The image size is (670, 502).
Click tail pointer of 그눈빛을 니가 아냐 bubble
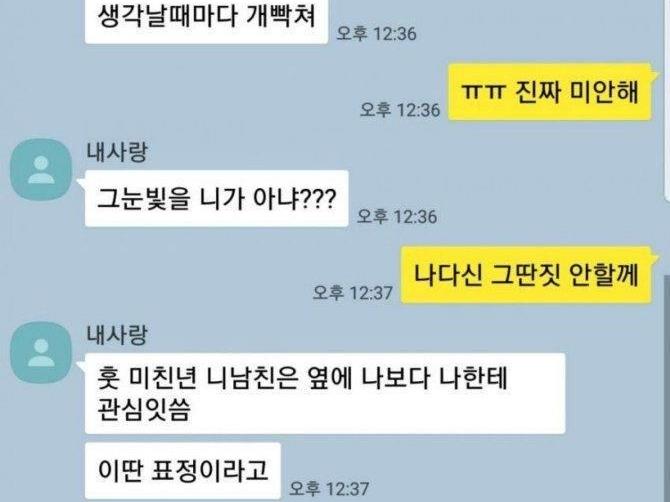(81, 182)
